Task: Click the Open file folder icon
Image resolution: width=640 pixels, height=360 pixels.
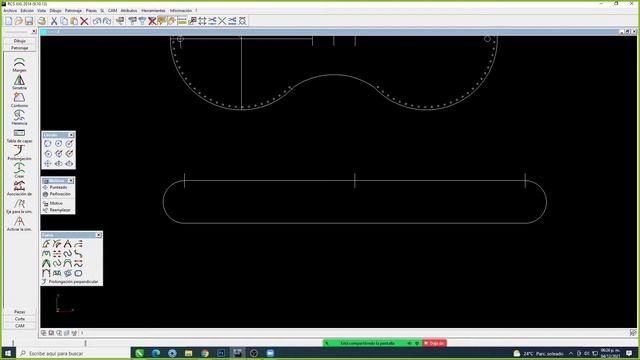Action: coord(18,21)
